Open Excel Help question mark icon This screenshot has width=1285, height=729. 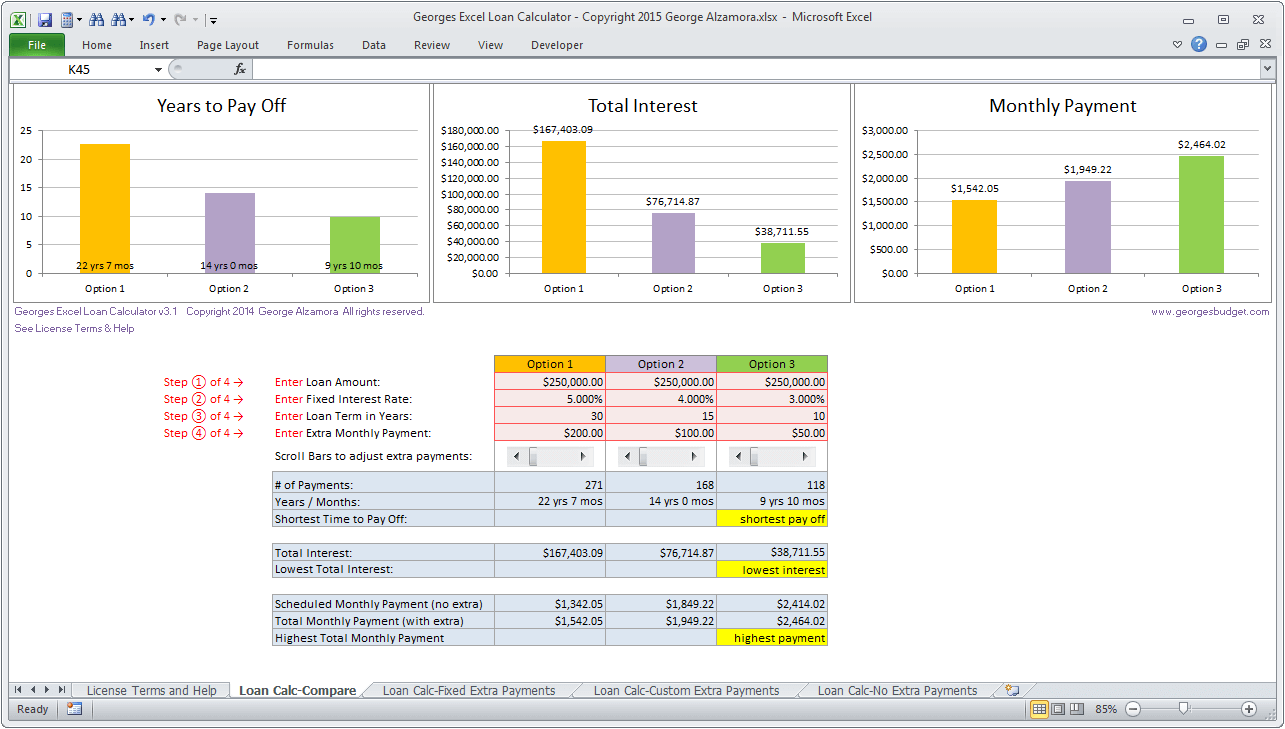[x=1199, y=44]
